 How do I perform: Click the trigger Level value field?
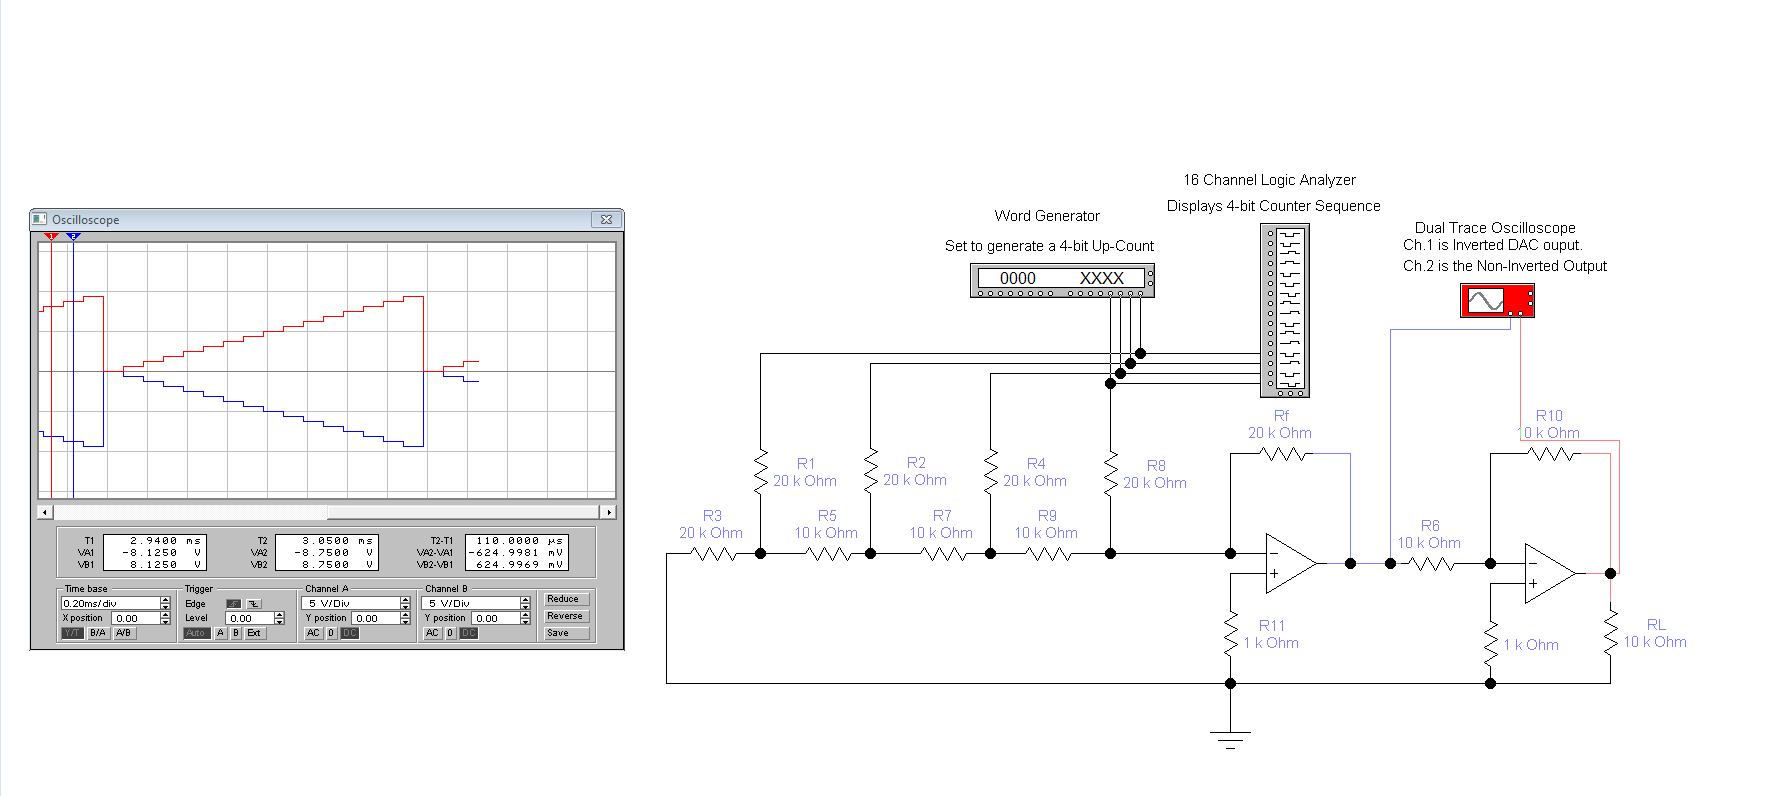coord(250,618)
